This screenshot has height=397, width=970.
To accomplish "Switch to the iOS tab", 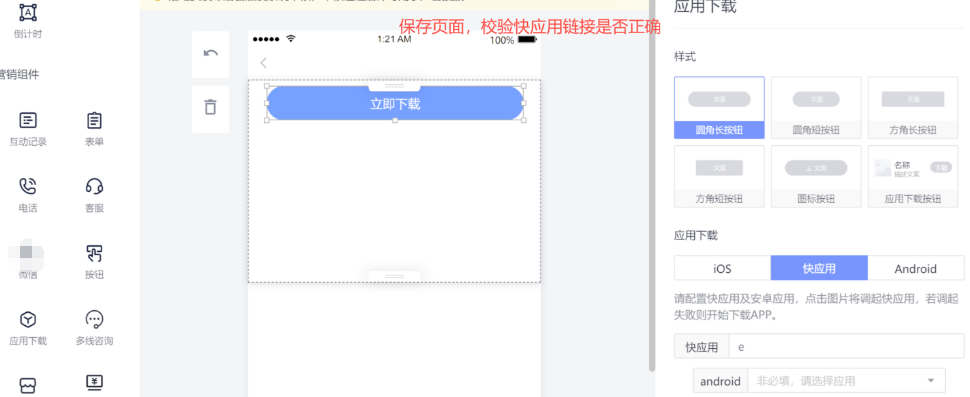I will pos(723,268).
